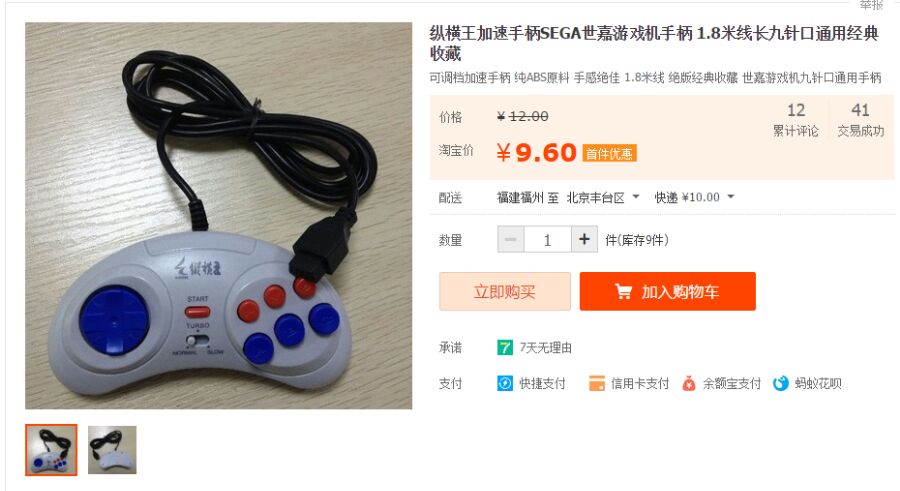Click the blue 蚂蚁花呗 icon
Image resolution: width=900 pixels, height=491 pixels.
(781, 383)
